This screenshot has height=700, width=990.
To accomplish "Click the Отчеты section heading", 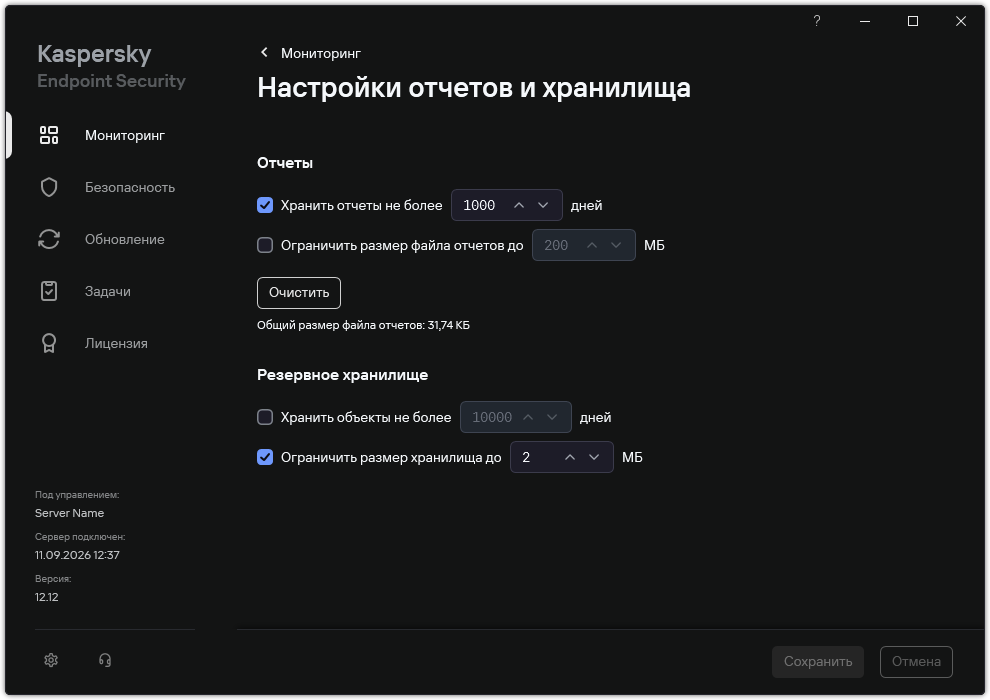I will point(285,163).
